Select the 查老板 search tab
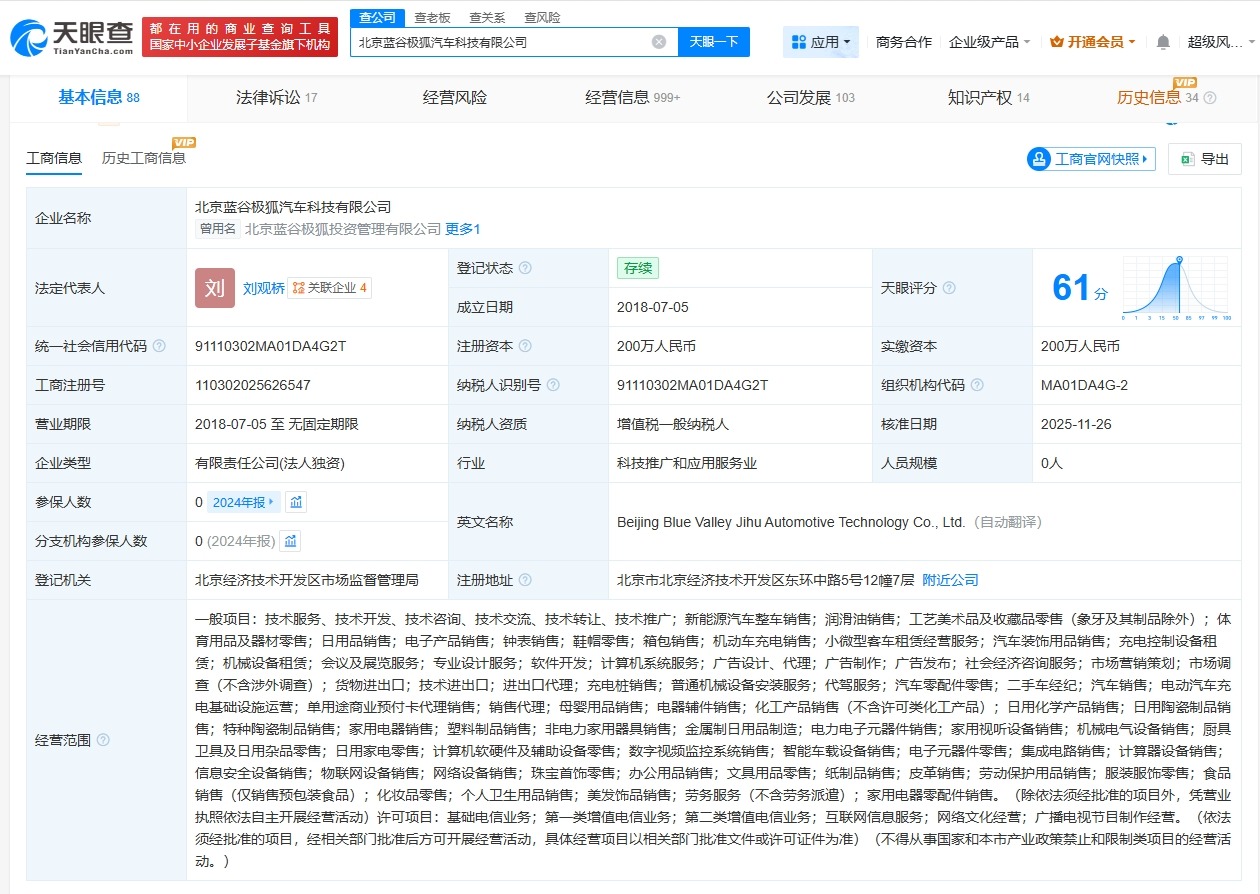The width and height of the screenshot is (1260, 894). 431,16
